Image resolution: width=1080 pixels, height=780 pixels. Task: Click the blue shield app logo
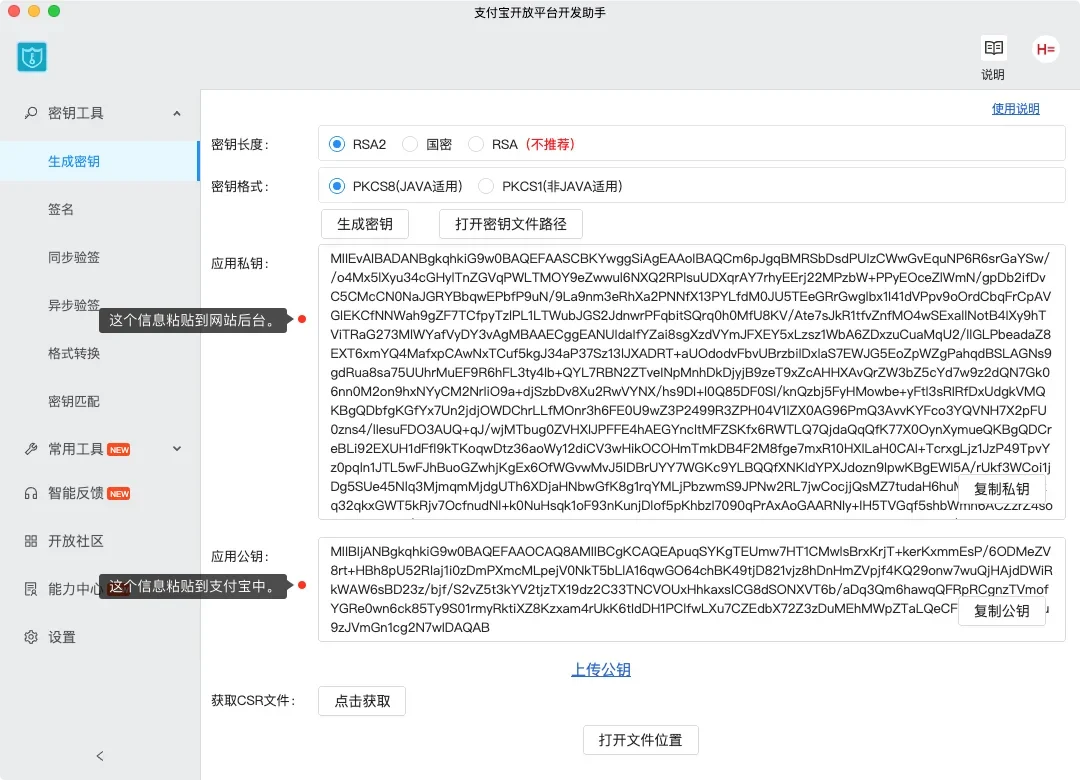tap(32, 57)
